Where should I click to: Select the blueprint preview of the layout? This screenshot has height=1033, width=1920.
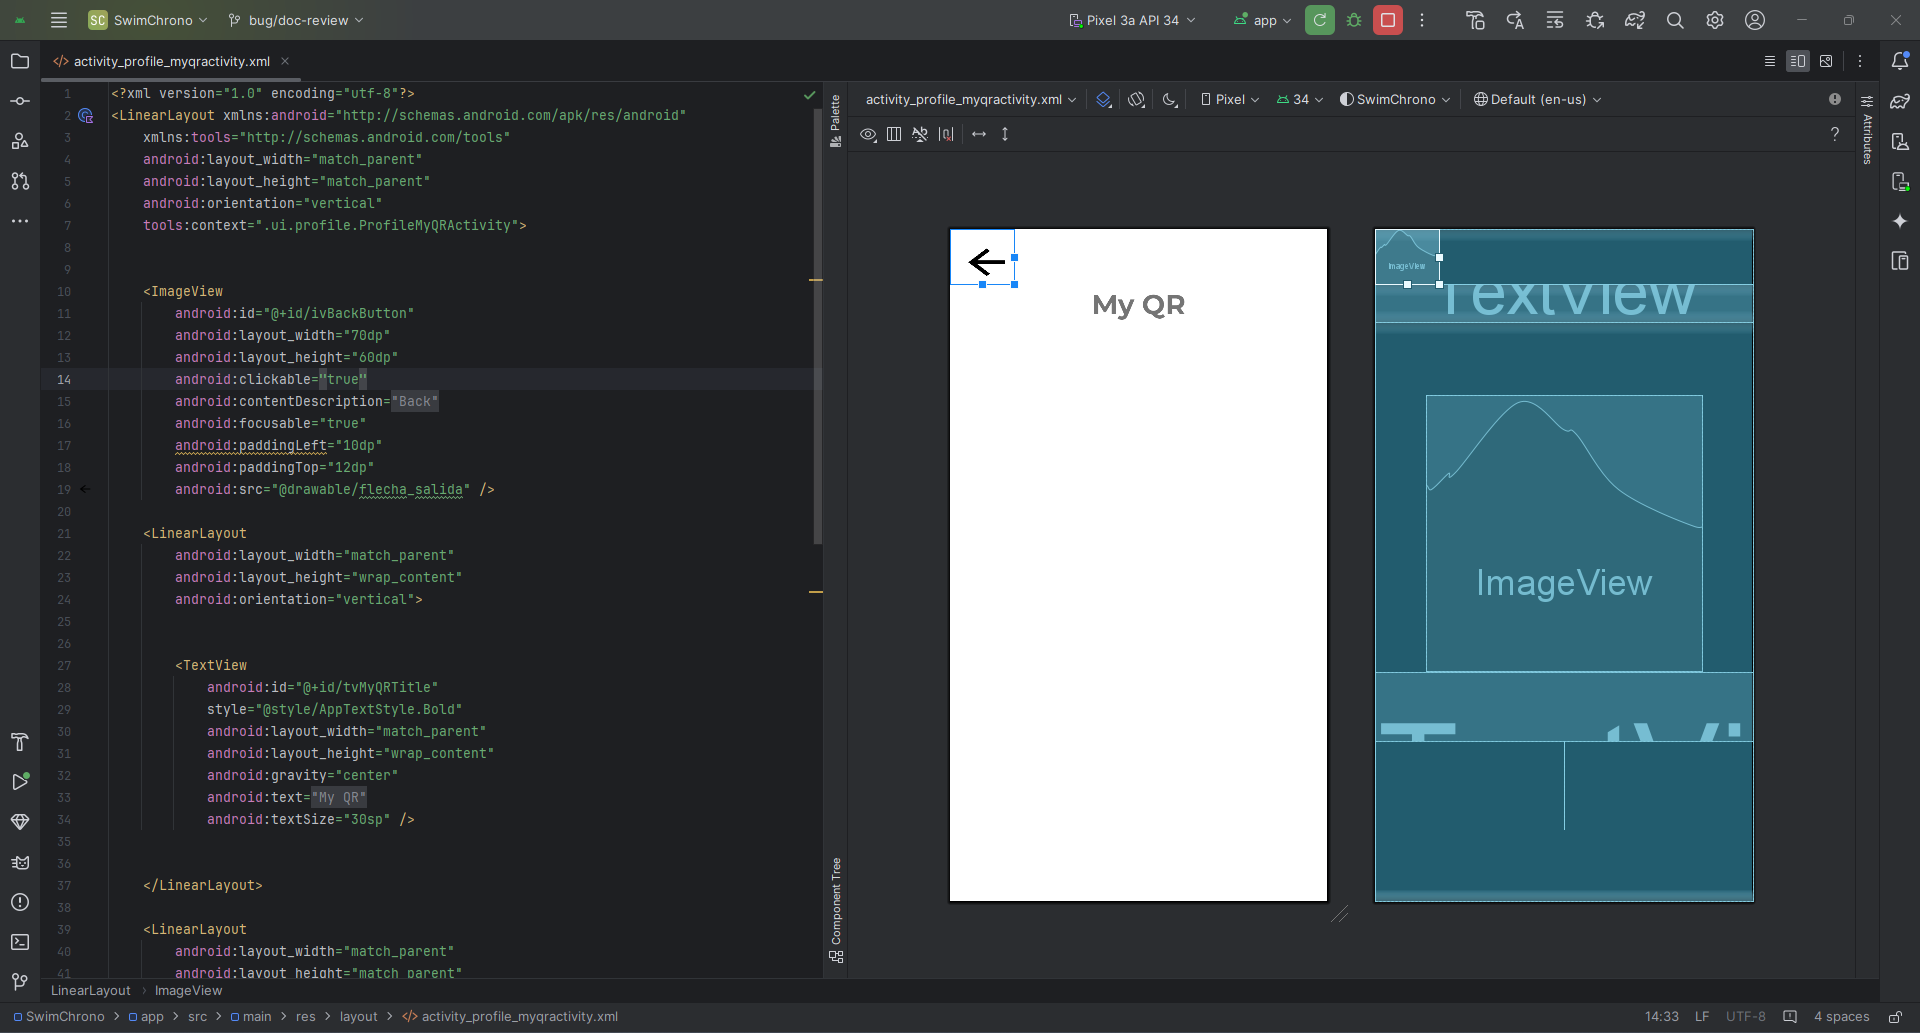click(x=1564, y=566)
